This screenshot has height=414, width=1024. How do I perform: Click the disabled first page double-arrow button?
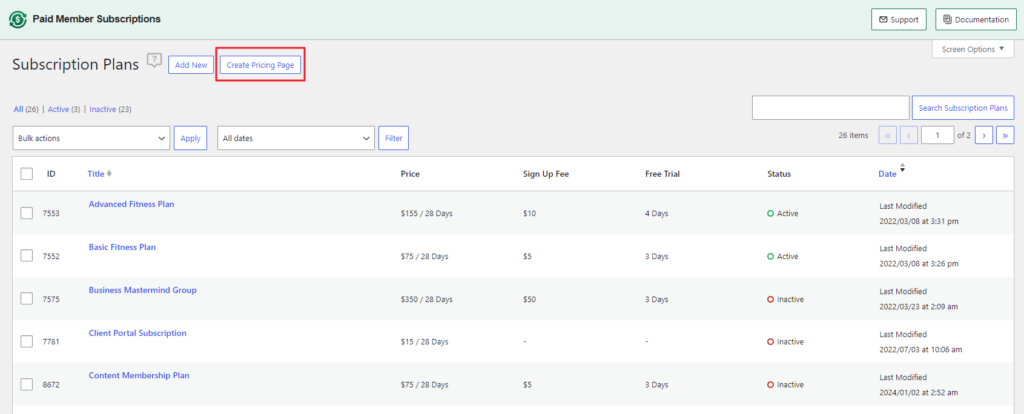point(888,135)
